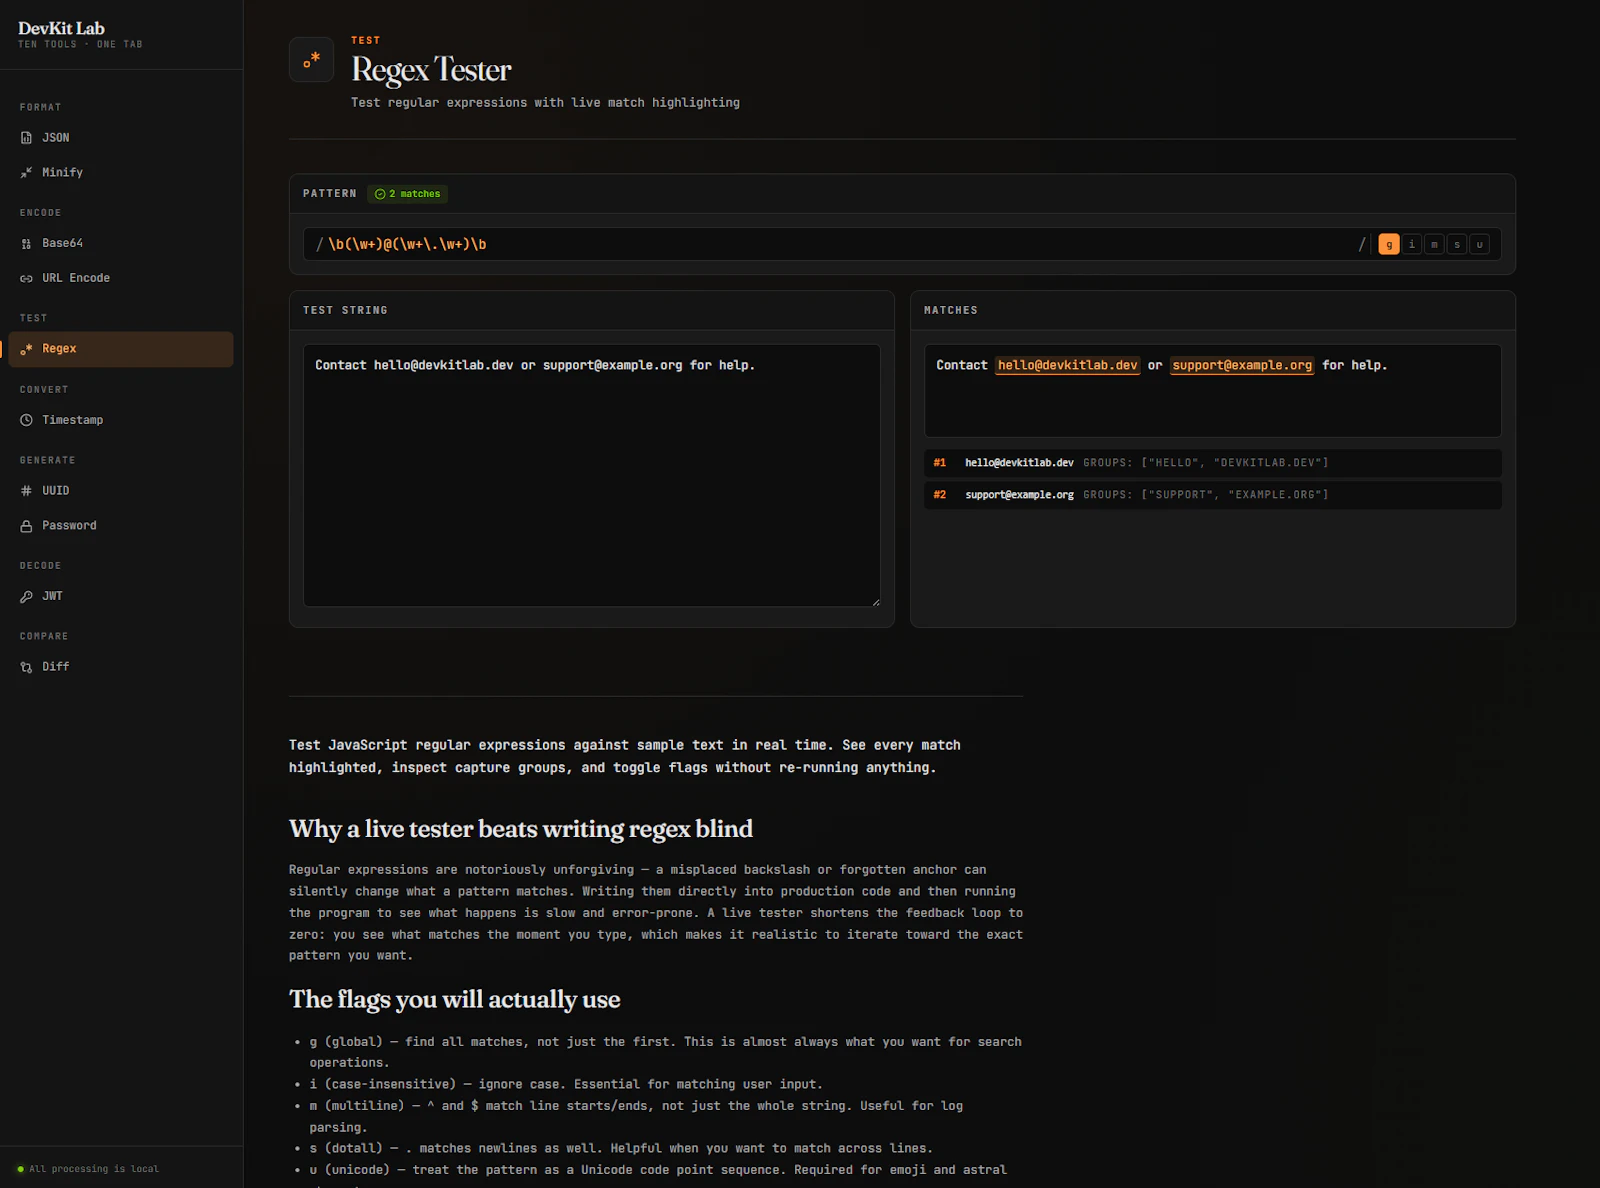
Task: Click inside the regex pattern input field
Action: (x=840, y=244)
